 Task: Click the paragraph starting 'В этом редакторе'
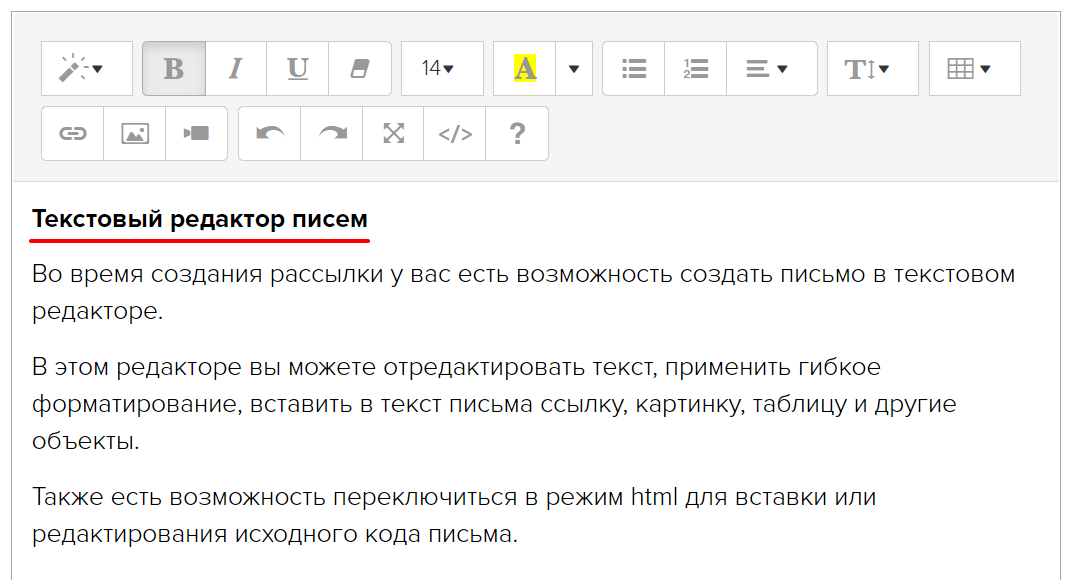pyautogui.click(x=494, y=404)
